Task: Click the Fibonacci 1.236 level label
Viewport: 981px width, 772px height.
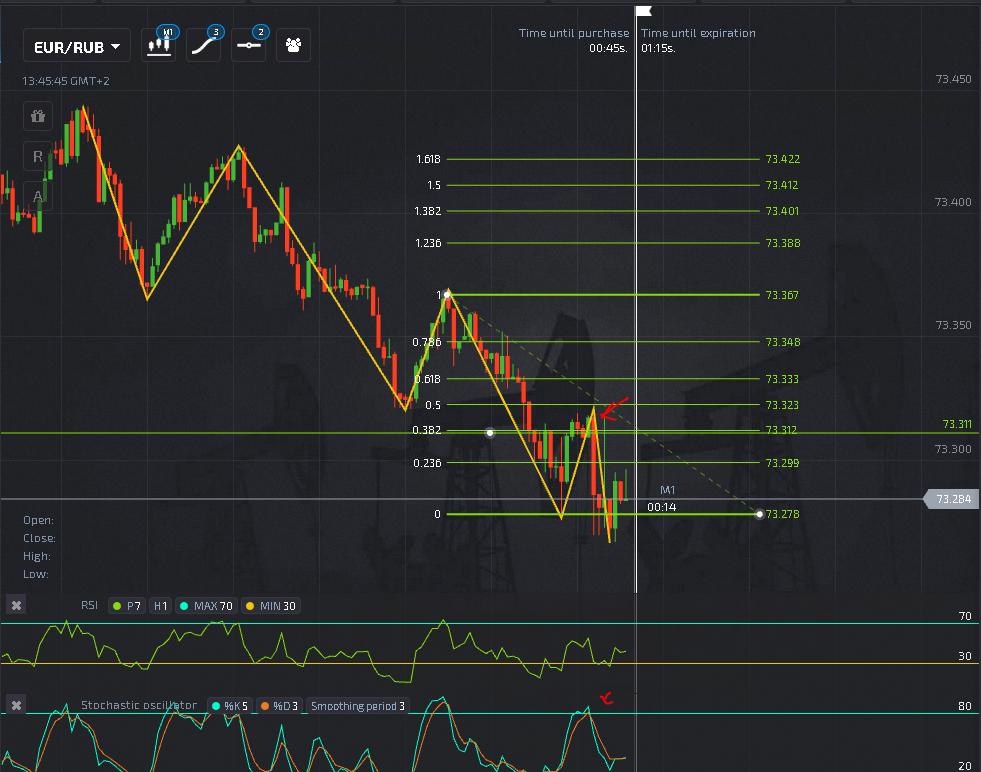Action: tap(429, 243)
